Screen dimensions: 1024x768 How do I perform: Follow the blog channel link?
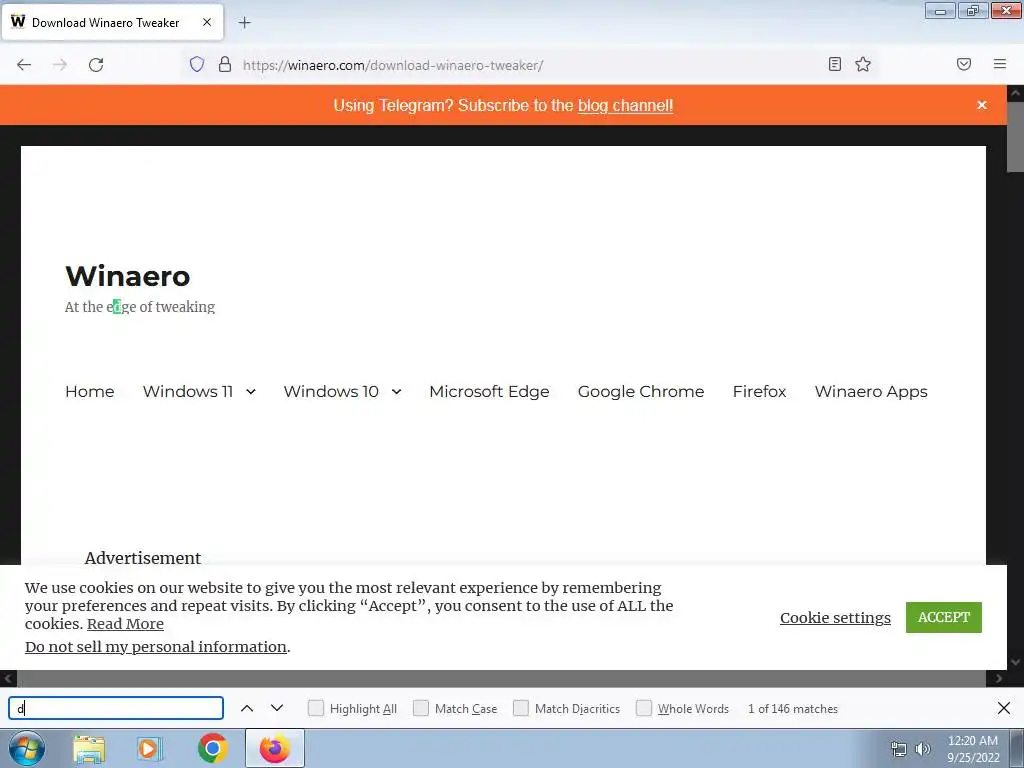[625, 105]
